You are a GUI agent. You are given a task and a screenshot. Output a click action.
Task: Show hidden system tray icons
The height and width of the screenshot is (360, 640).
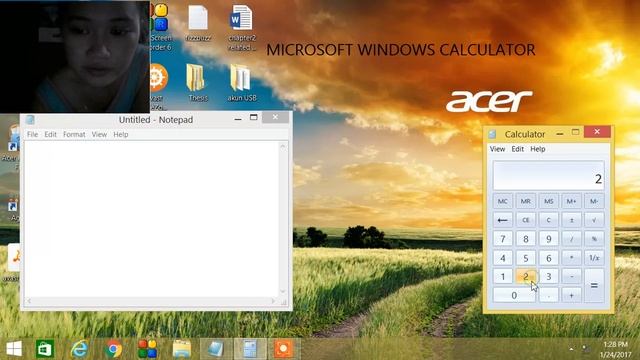571,349
